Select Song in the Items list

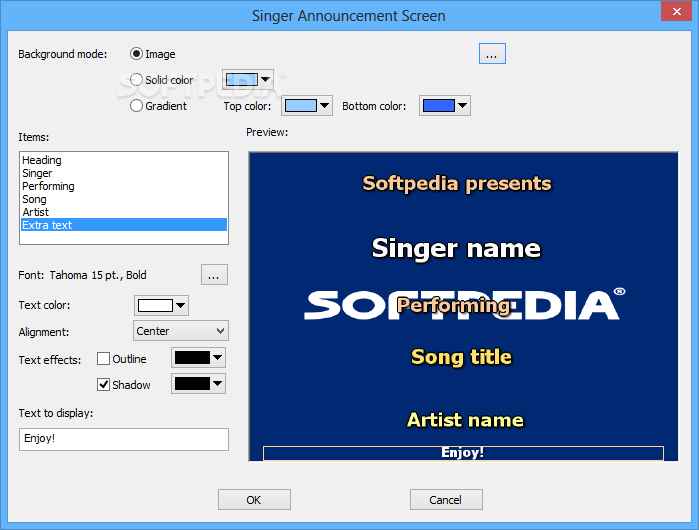click(124, 199)
